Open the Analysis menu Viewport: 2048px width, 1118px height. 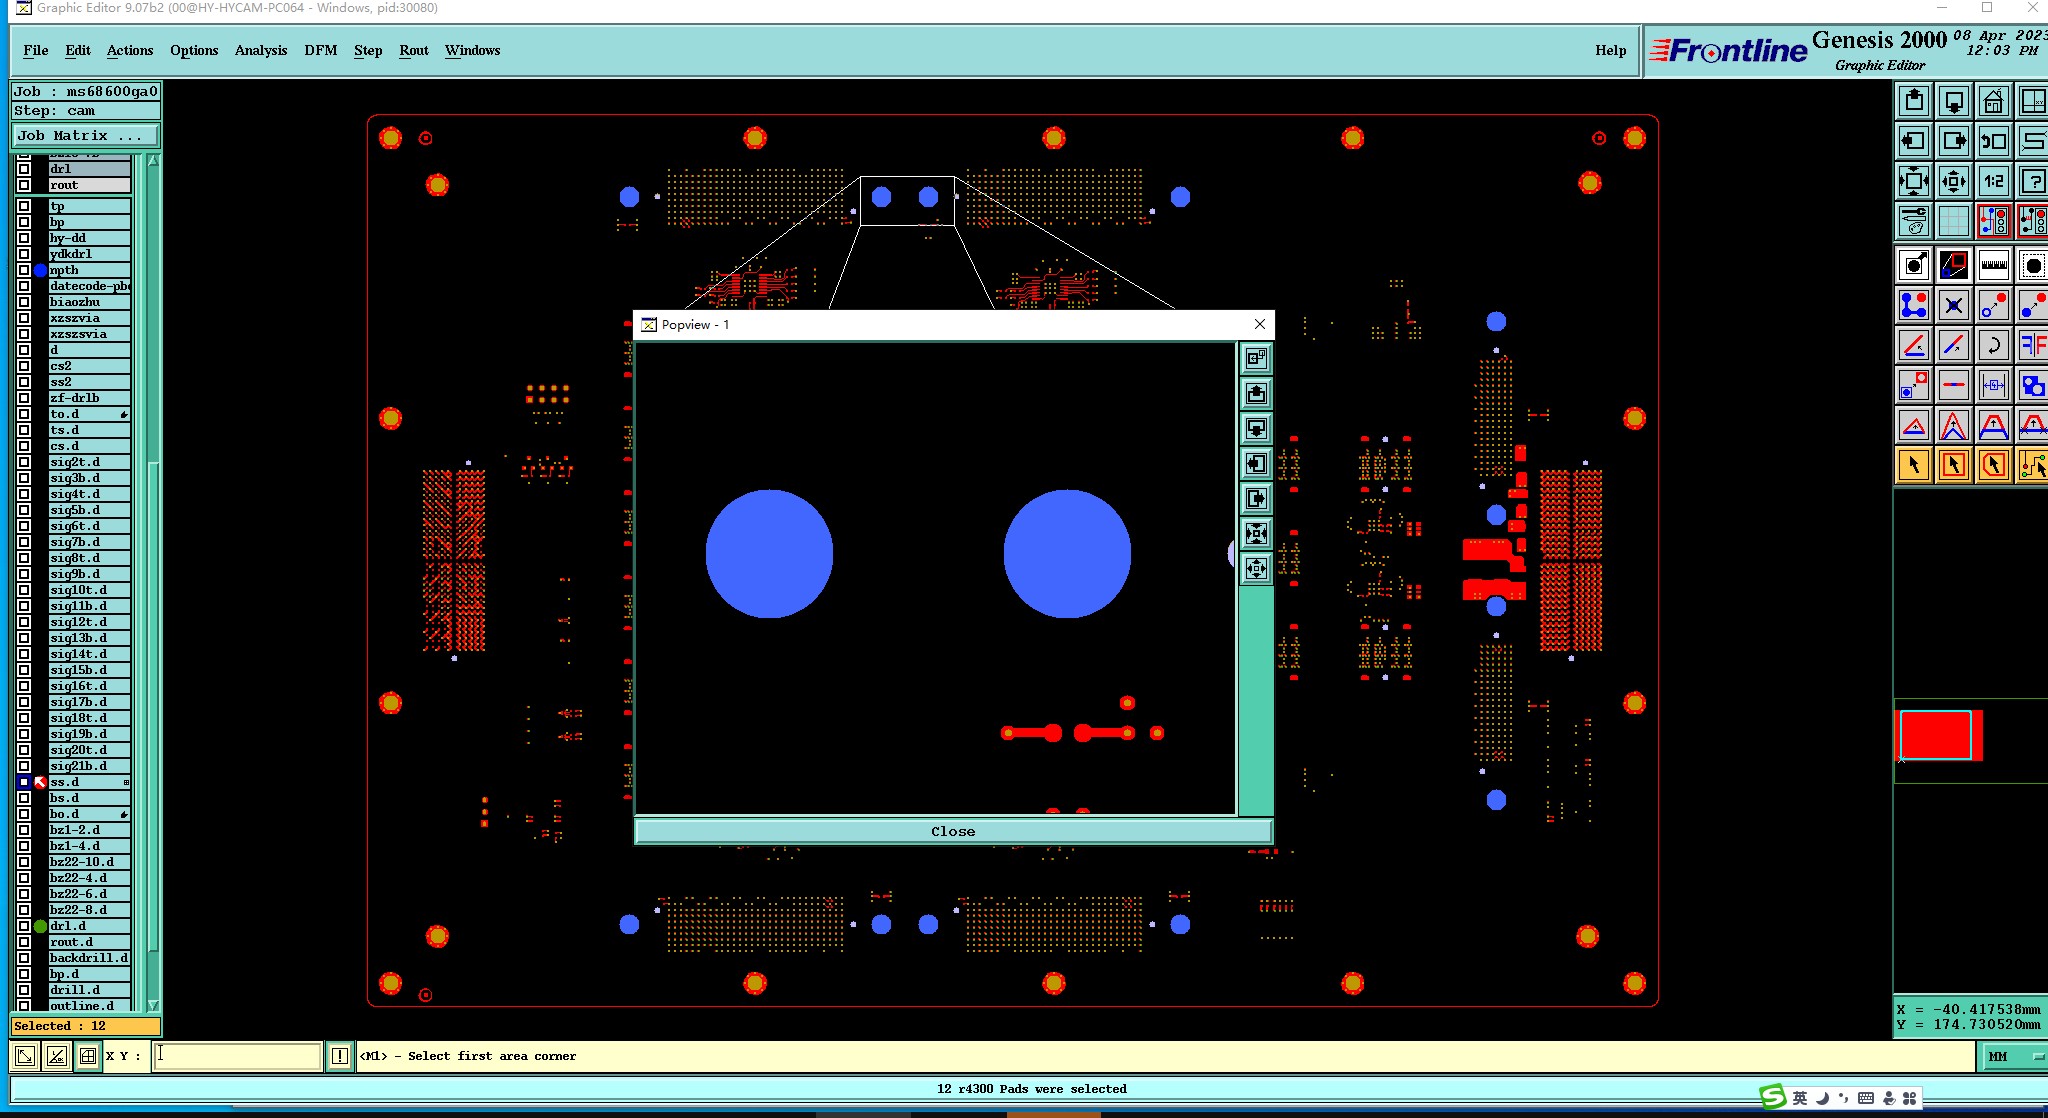[x=260, y=50]
